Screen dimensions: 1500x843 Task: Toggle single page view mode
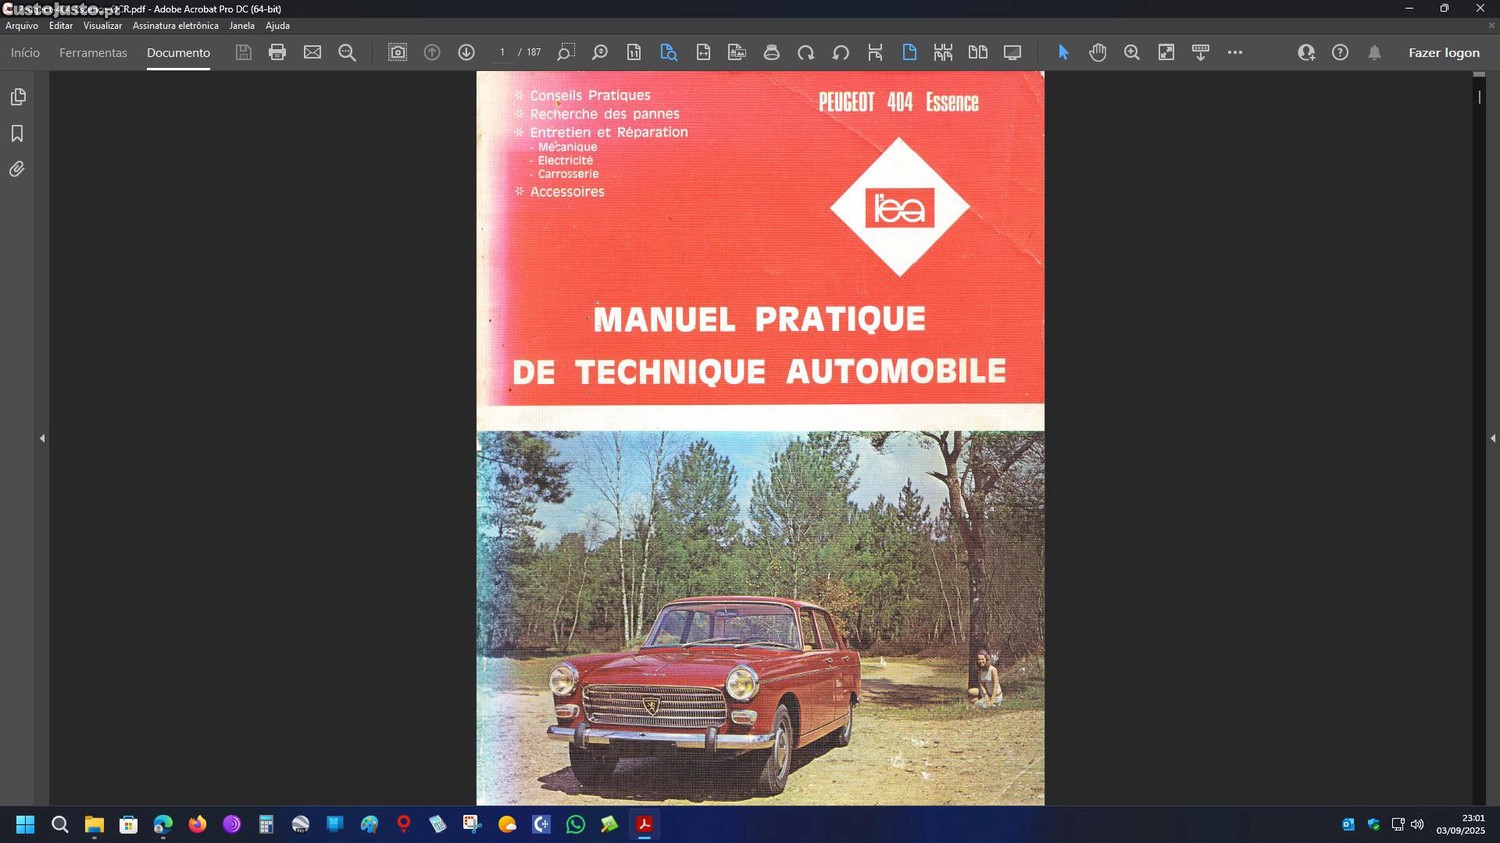tap(909, 52)
